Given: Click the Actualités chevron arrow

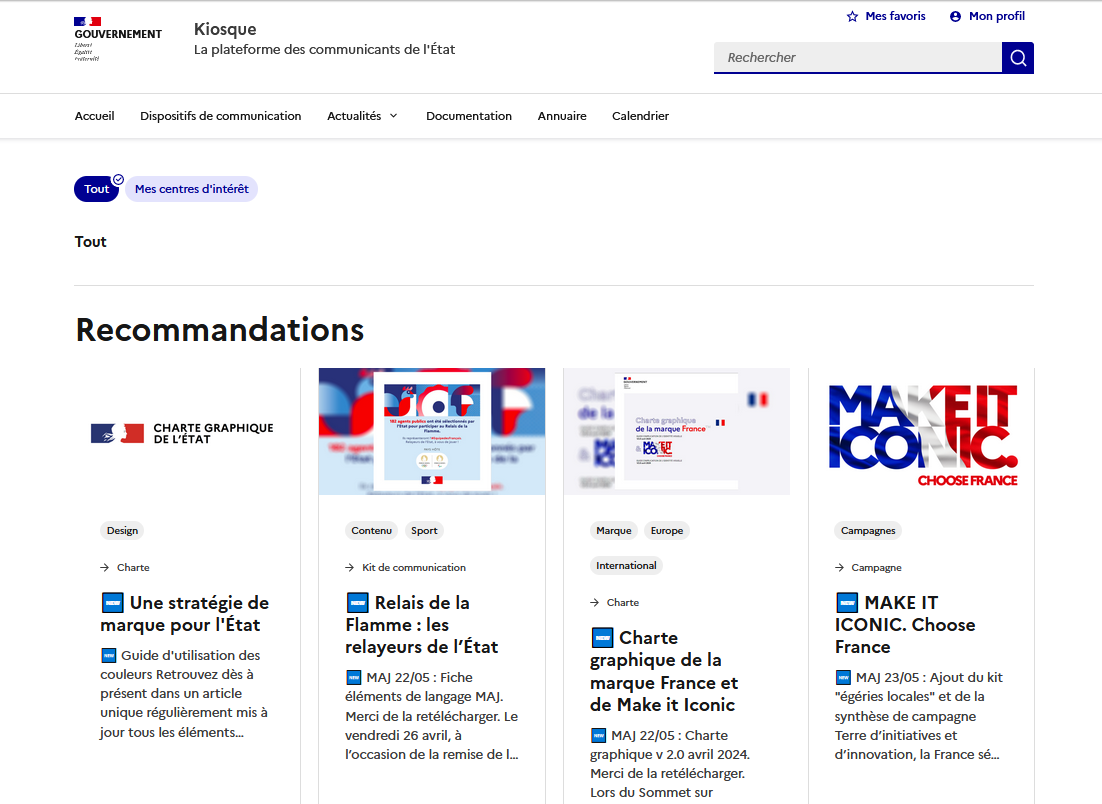Looking at the screenshot, I should (394, 116).
